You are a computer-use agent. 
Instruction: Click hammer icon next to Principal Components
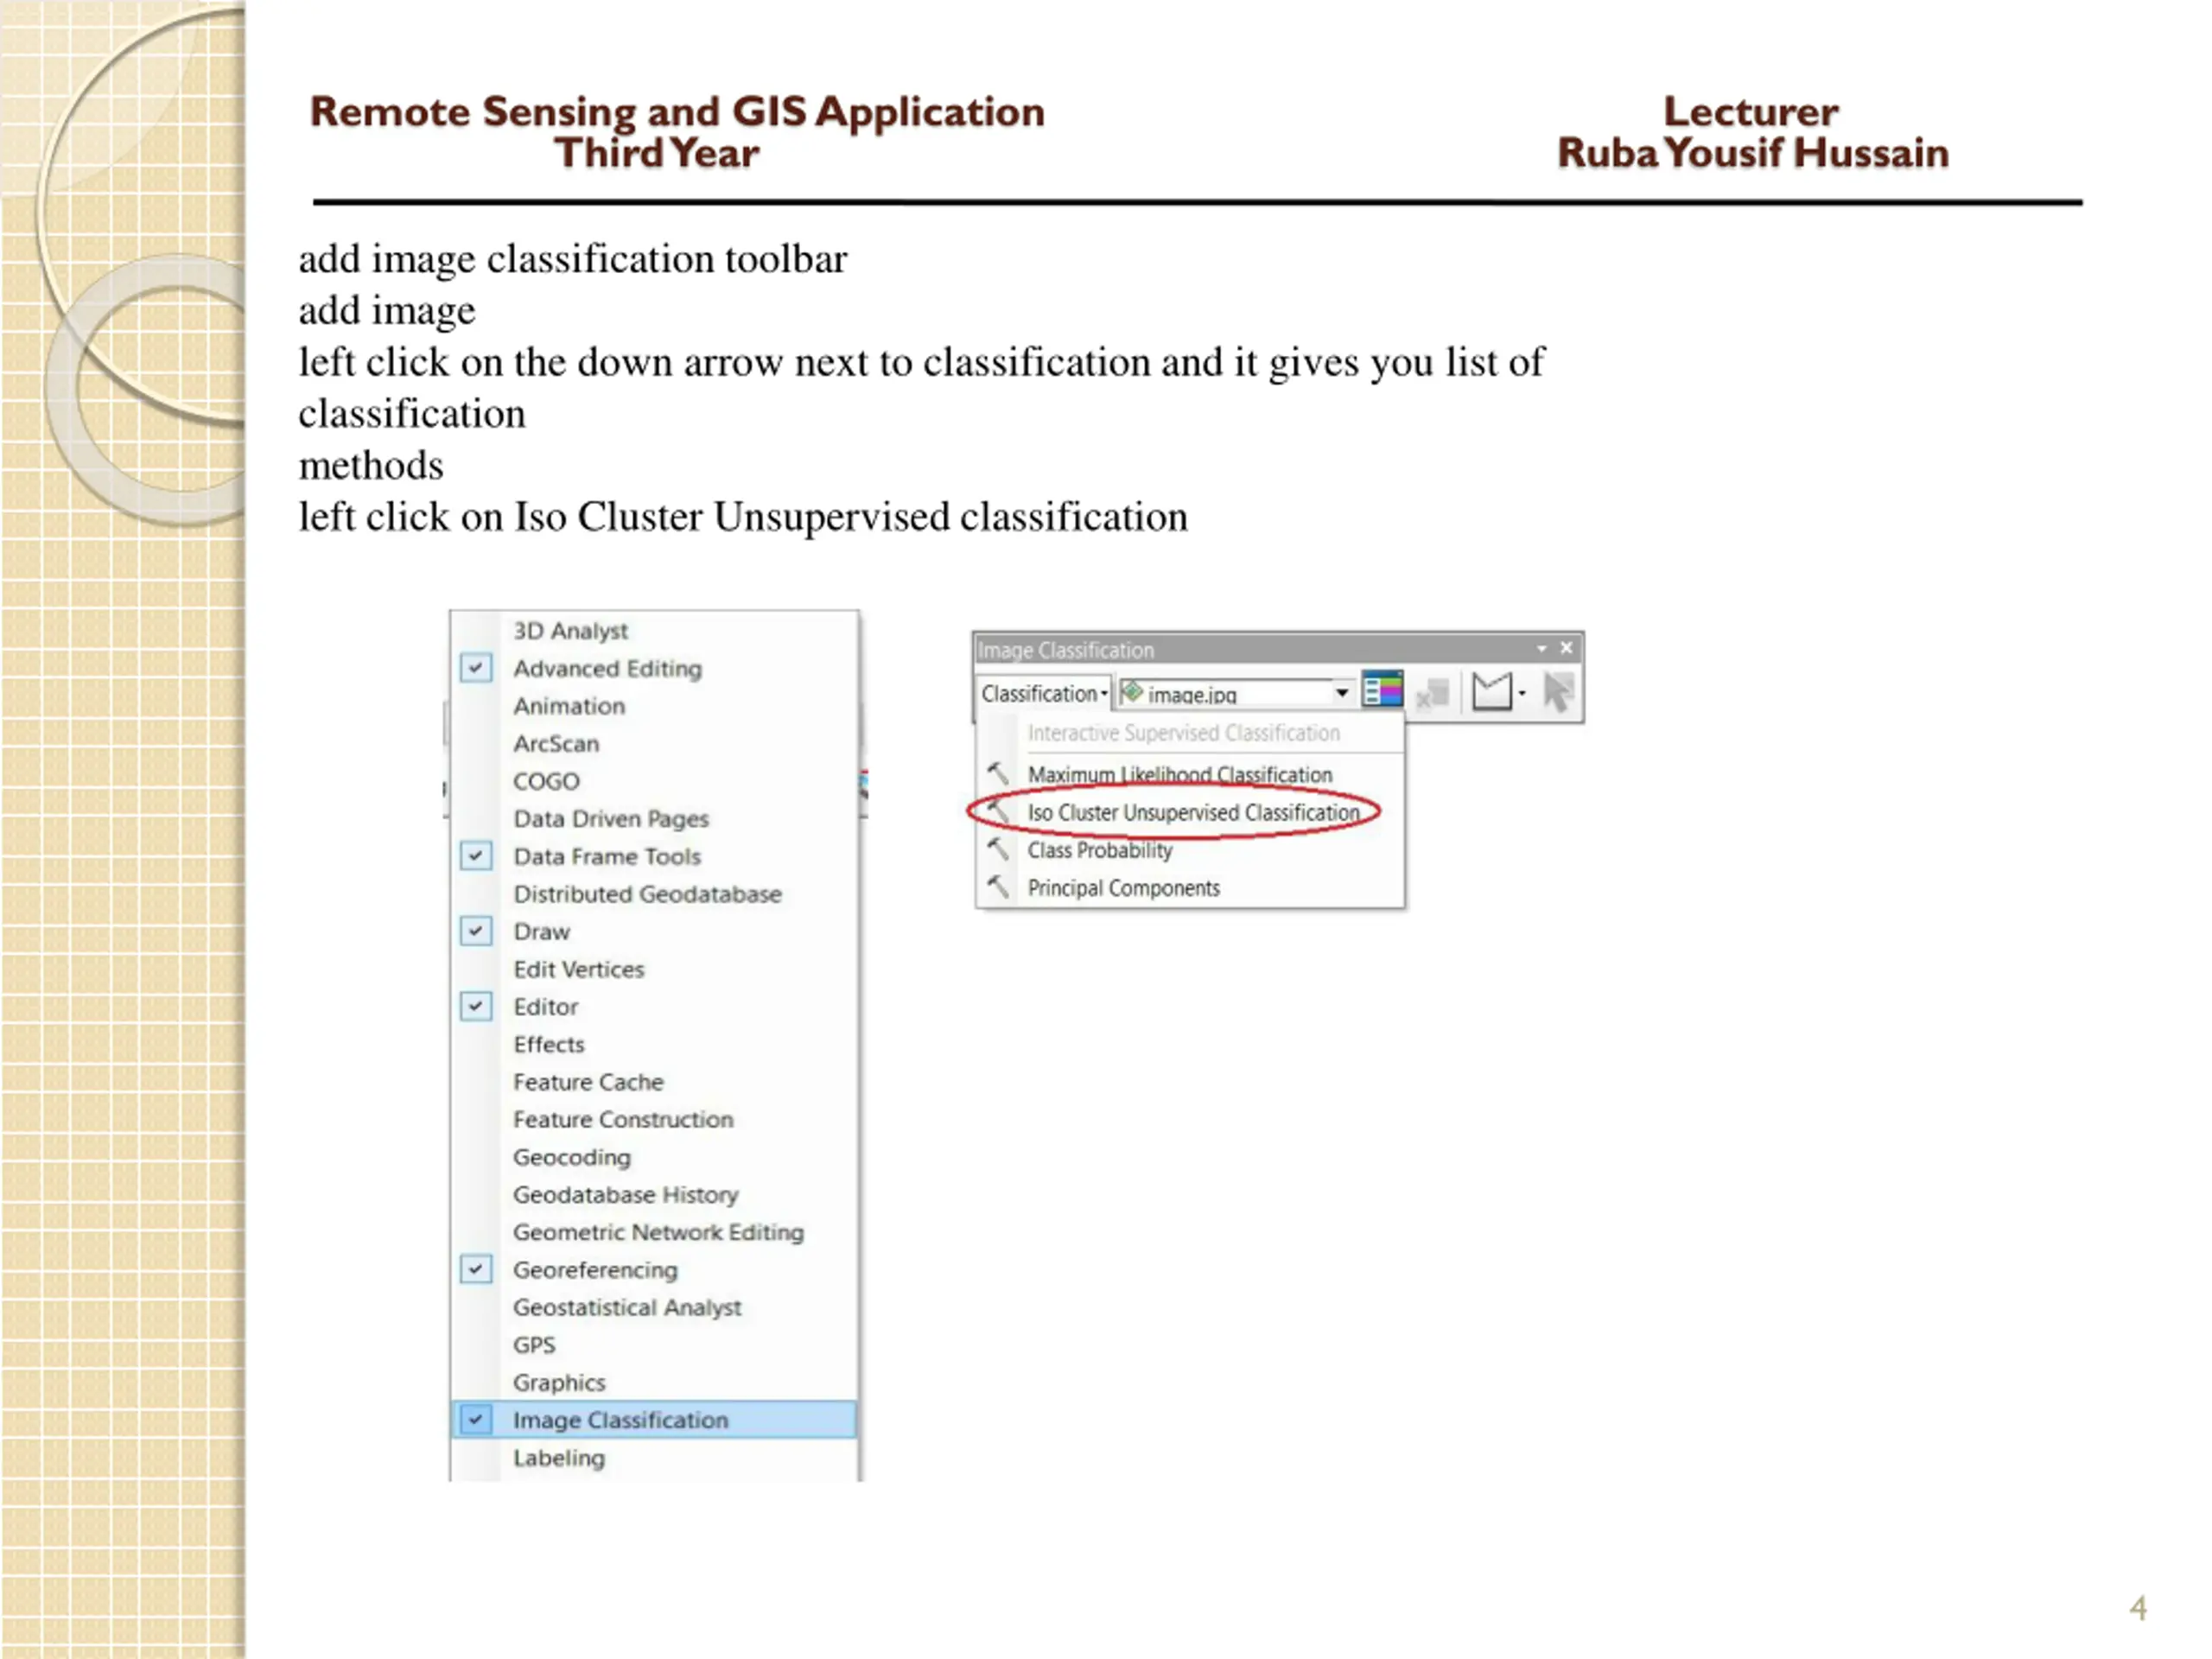coord(998,887)
